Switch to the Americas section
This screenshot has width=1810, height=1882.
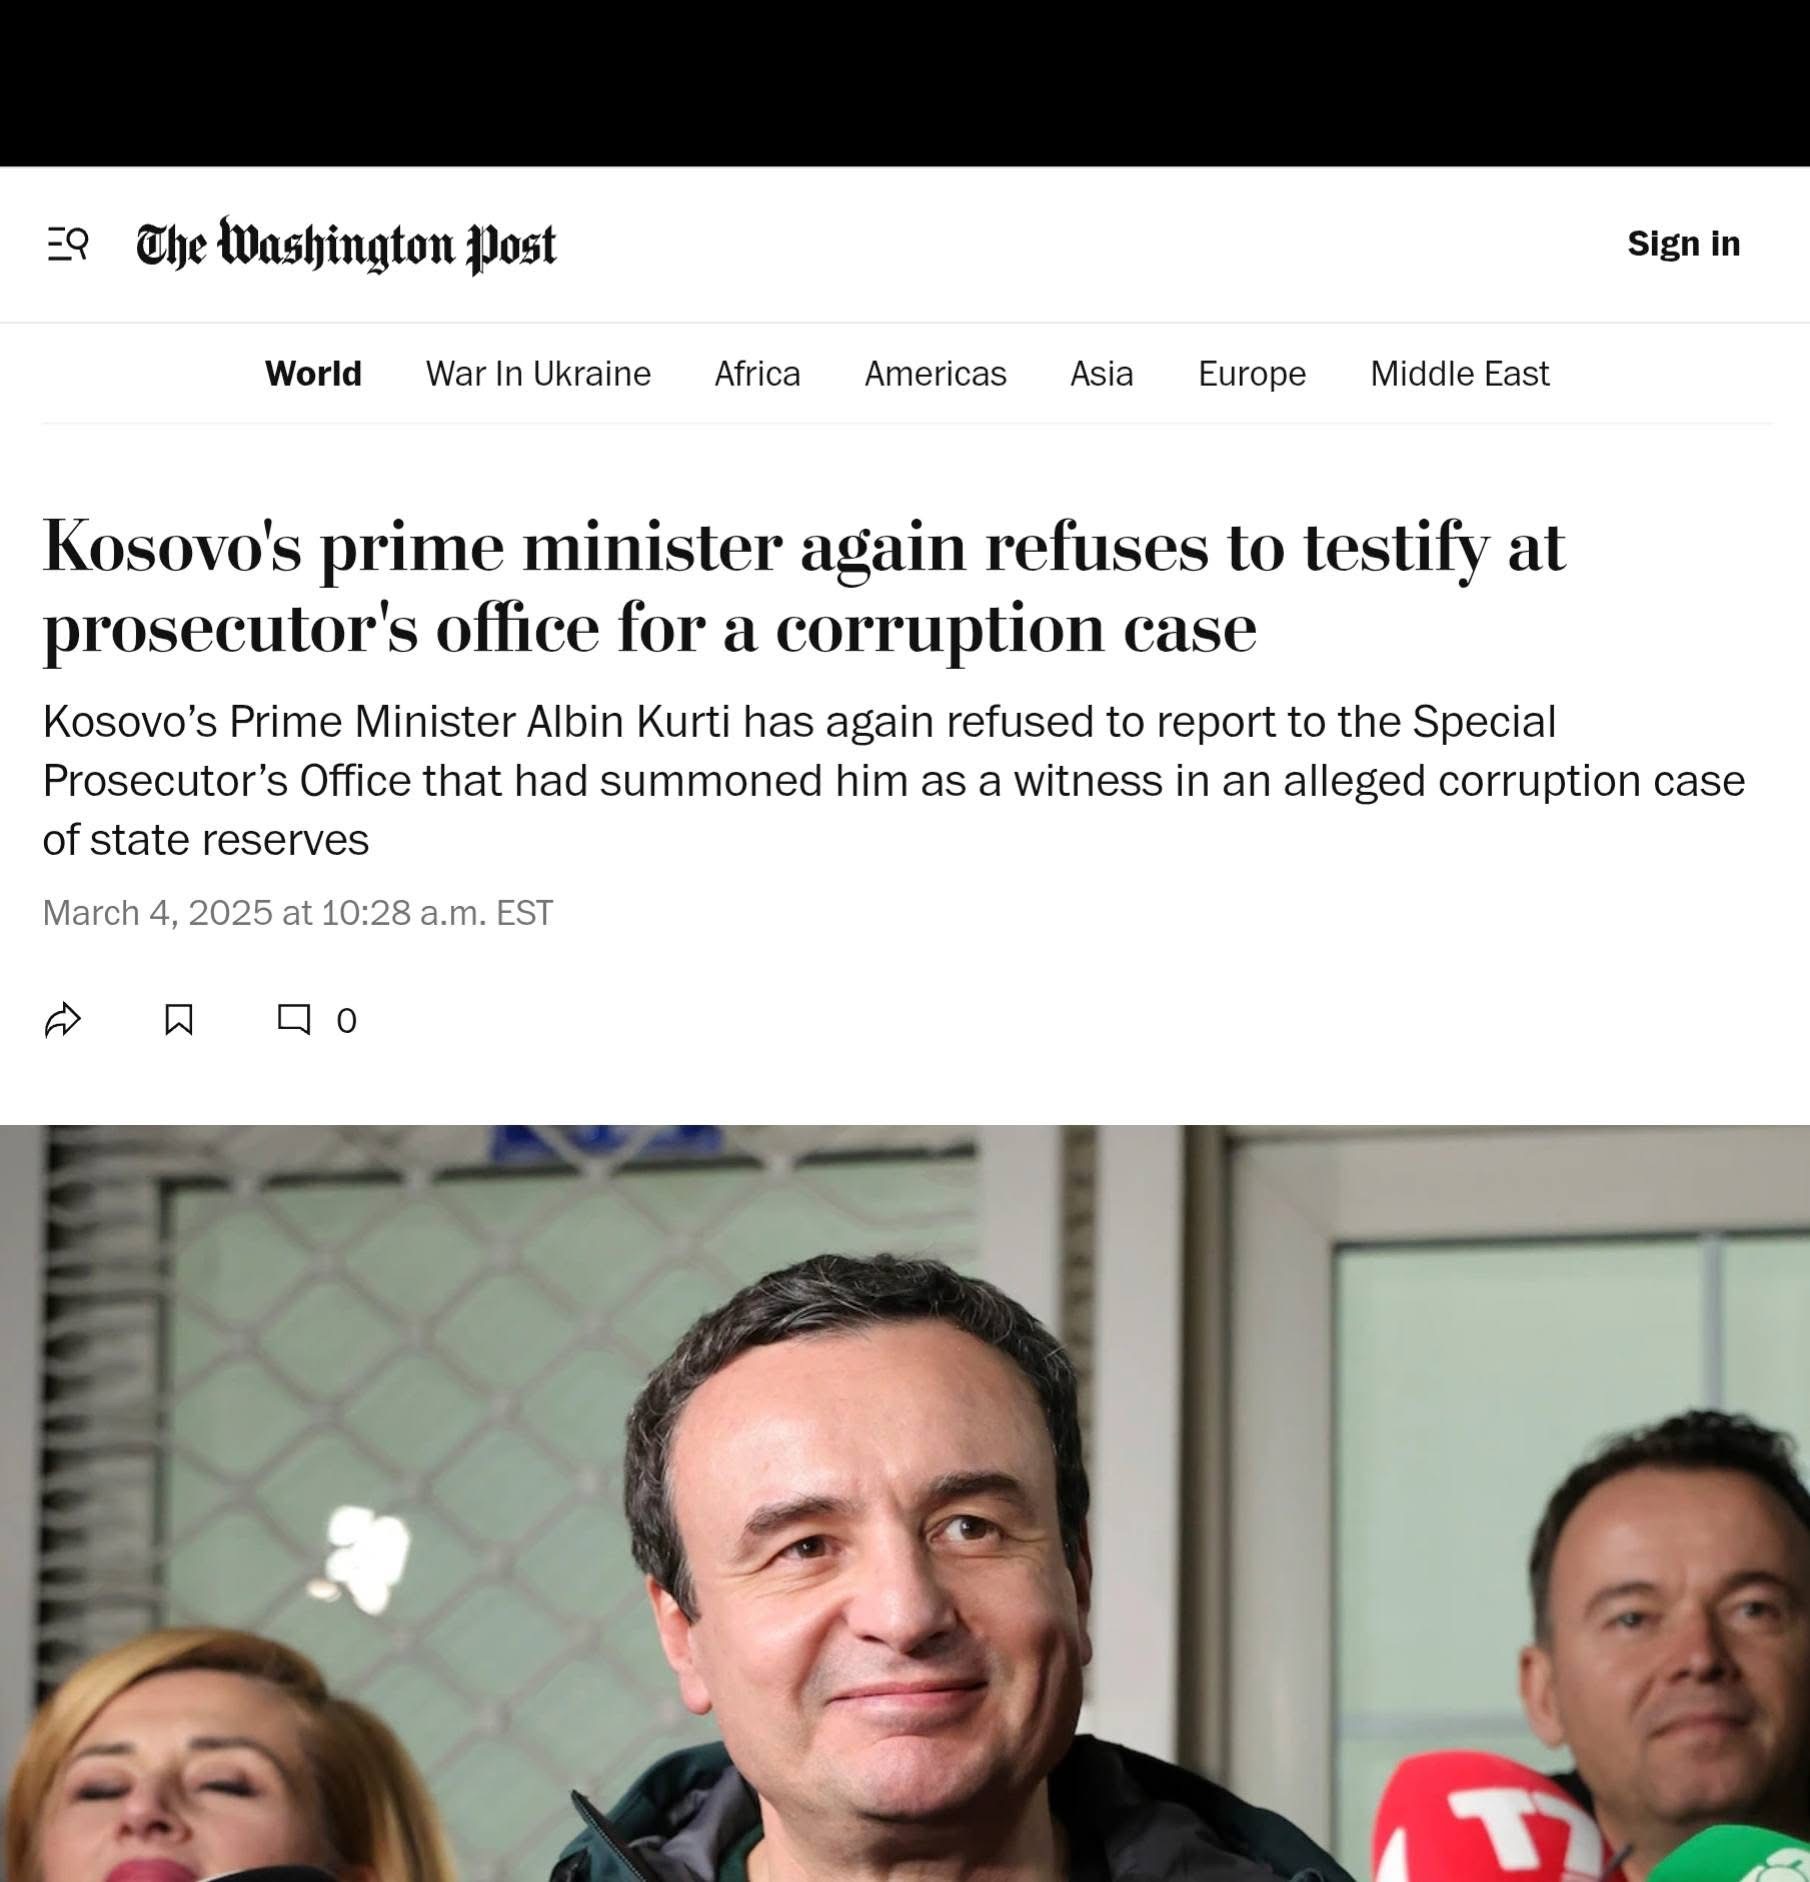coord(935,373)
